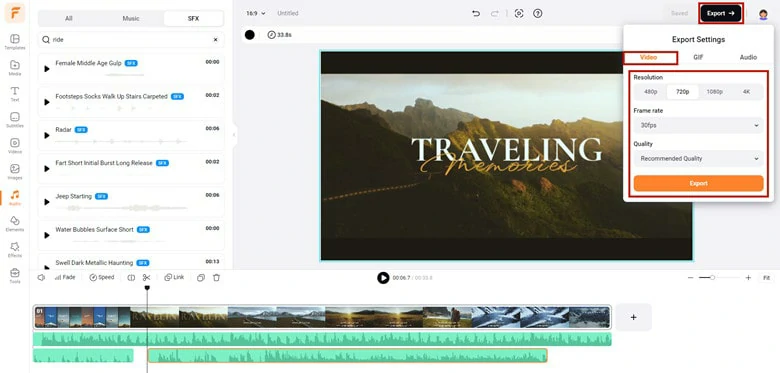Open the help question mark icon

click(537, 13)
